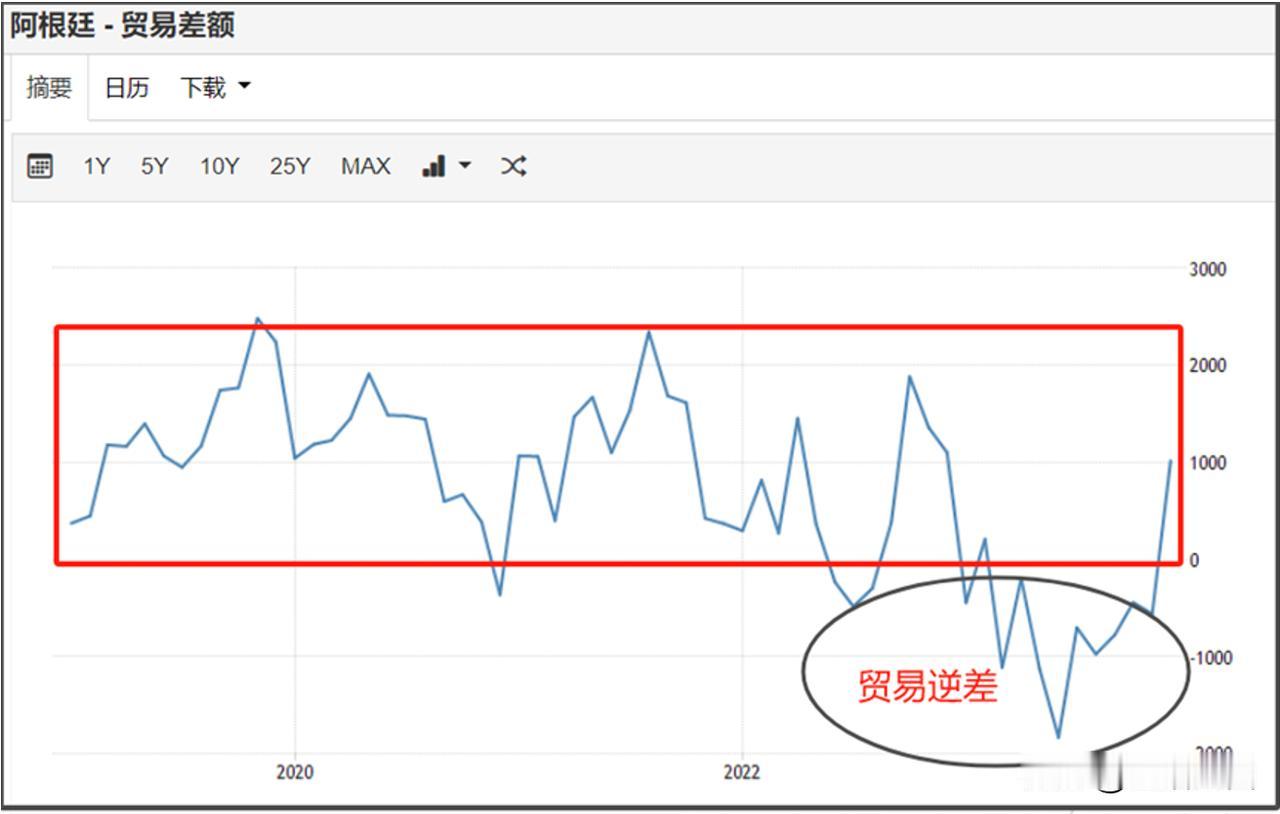Select the 10Y time range
The image size is (1280, 814).
pos(219,166)
